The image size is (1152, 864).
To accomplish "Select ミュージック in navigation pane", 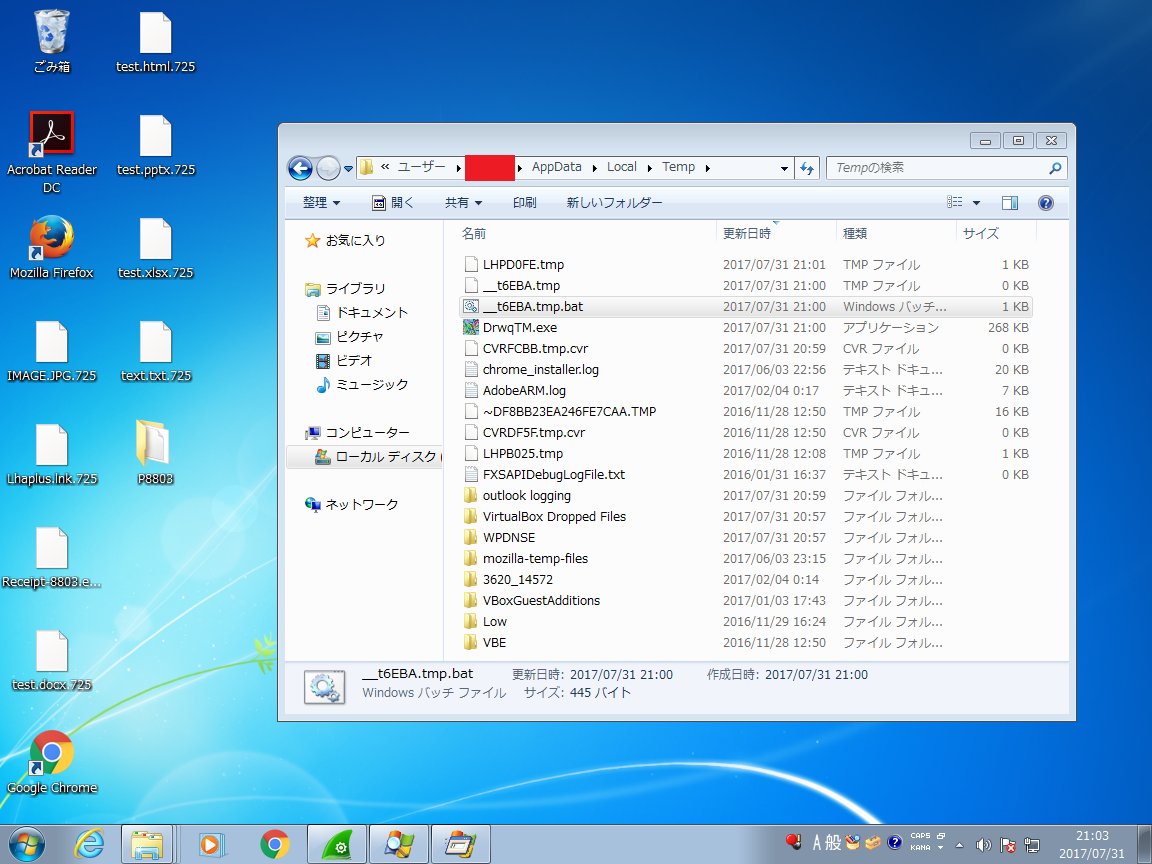I will 362,384.
